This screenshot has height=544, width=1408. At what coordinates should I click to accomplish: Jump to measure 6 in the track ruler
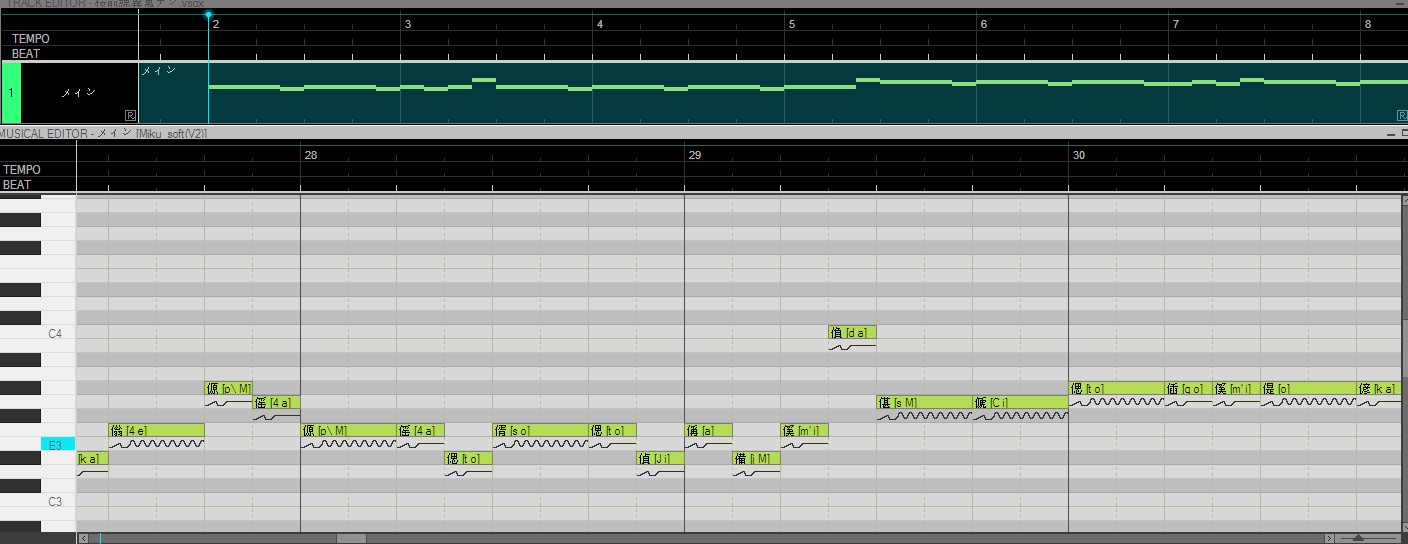pyautogui.click(x=983, y=24)
